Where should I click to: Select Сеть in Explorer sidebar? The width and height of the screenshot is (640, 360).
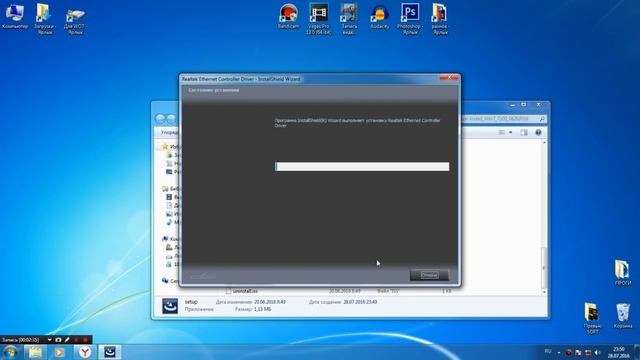tap(170, 281)
